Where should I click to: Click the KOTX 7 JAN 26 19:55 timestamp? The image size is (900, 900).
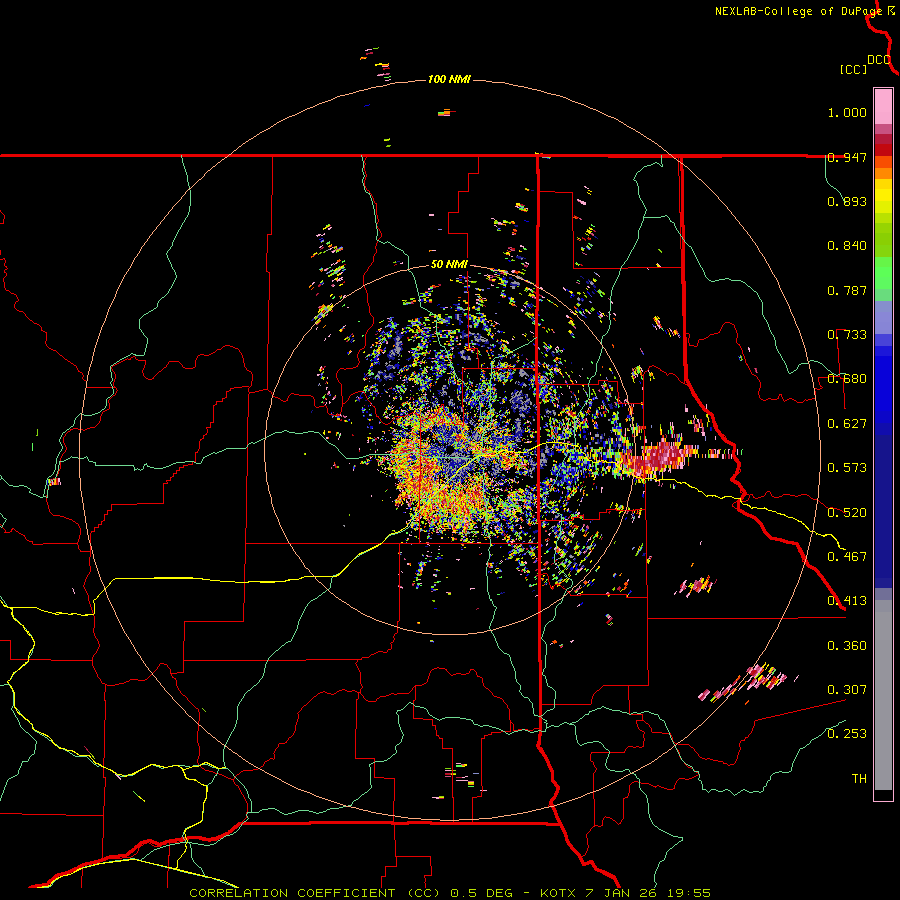click(626, 893)
